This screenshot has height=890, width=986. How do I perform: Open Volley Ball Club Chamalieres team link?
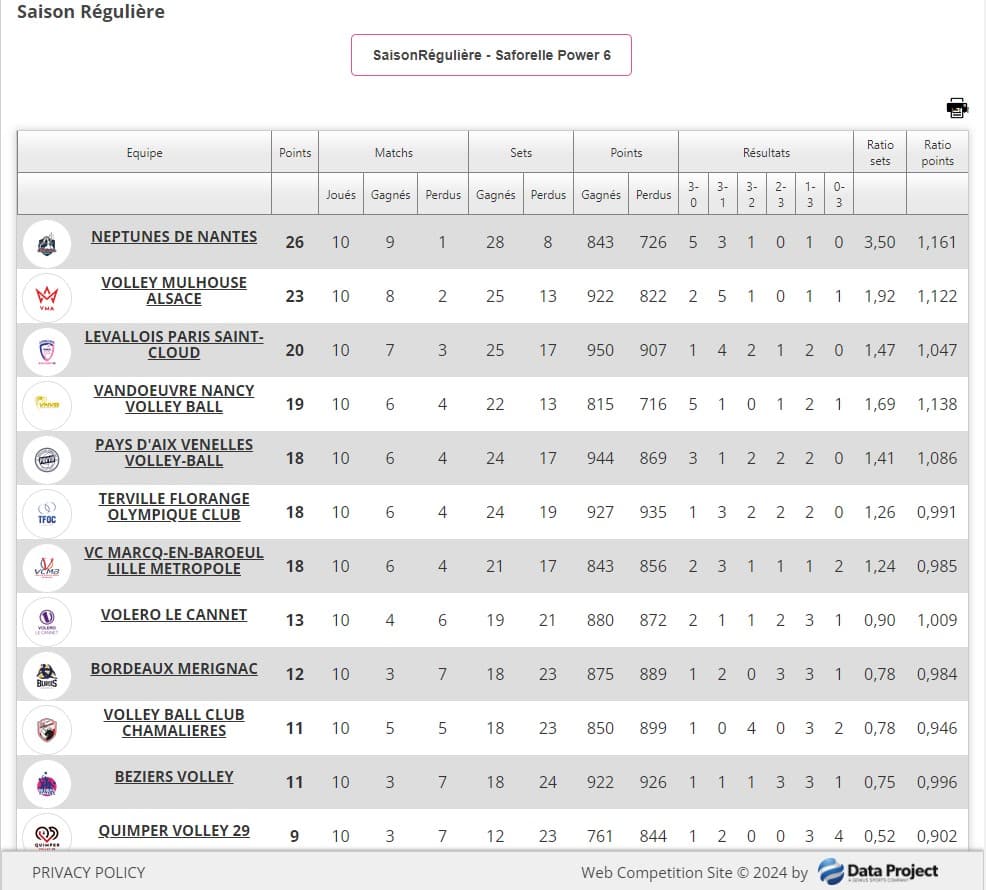click(174, 723)
